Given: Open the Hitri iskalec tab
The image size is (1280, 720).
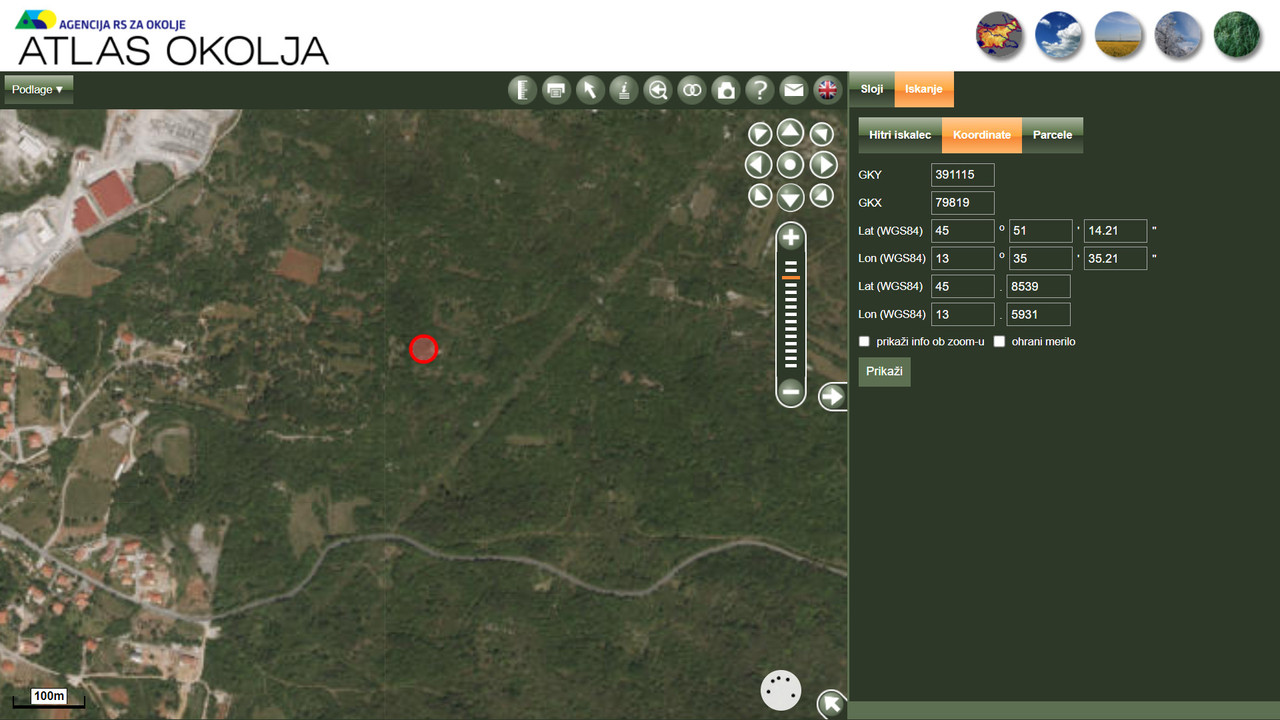Looking at the screenshot, I should [900, 135].
